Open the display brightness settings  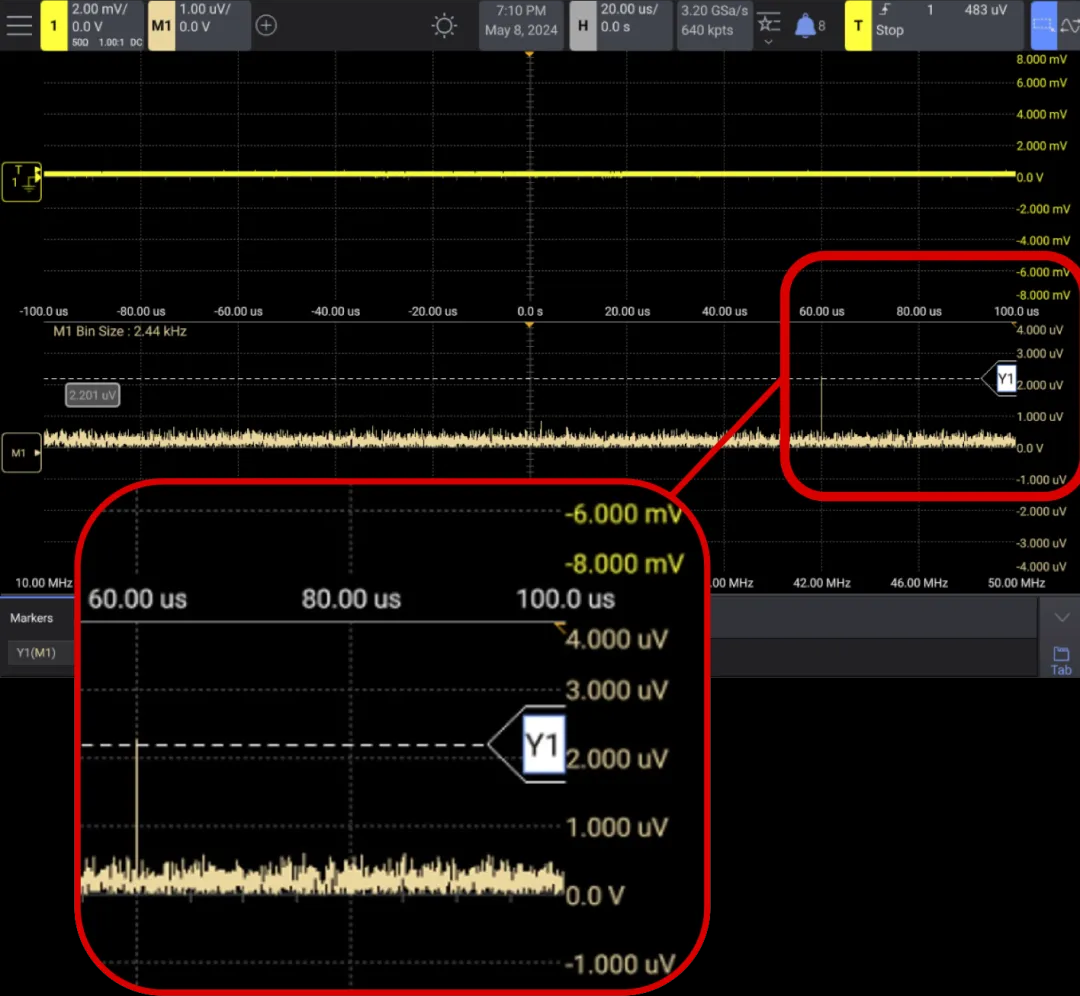pyautogui.click(x=444, y=26)
